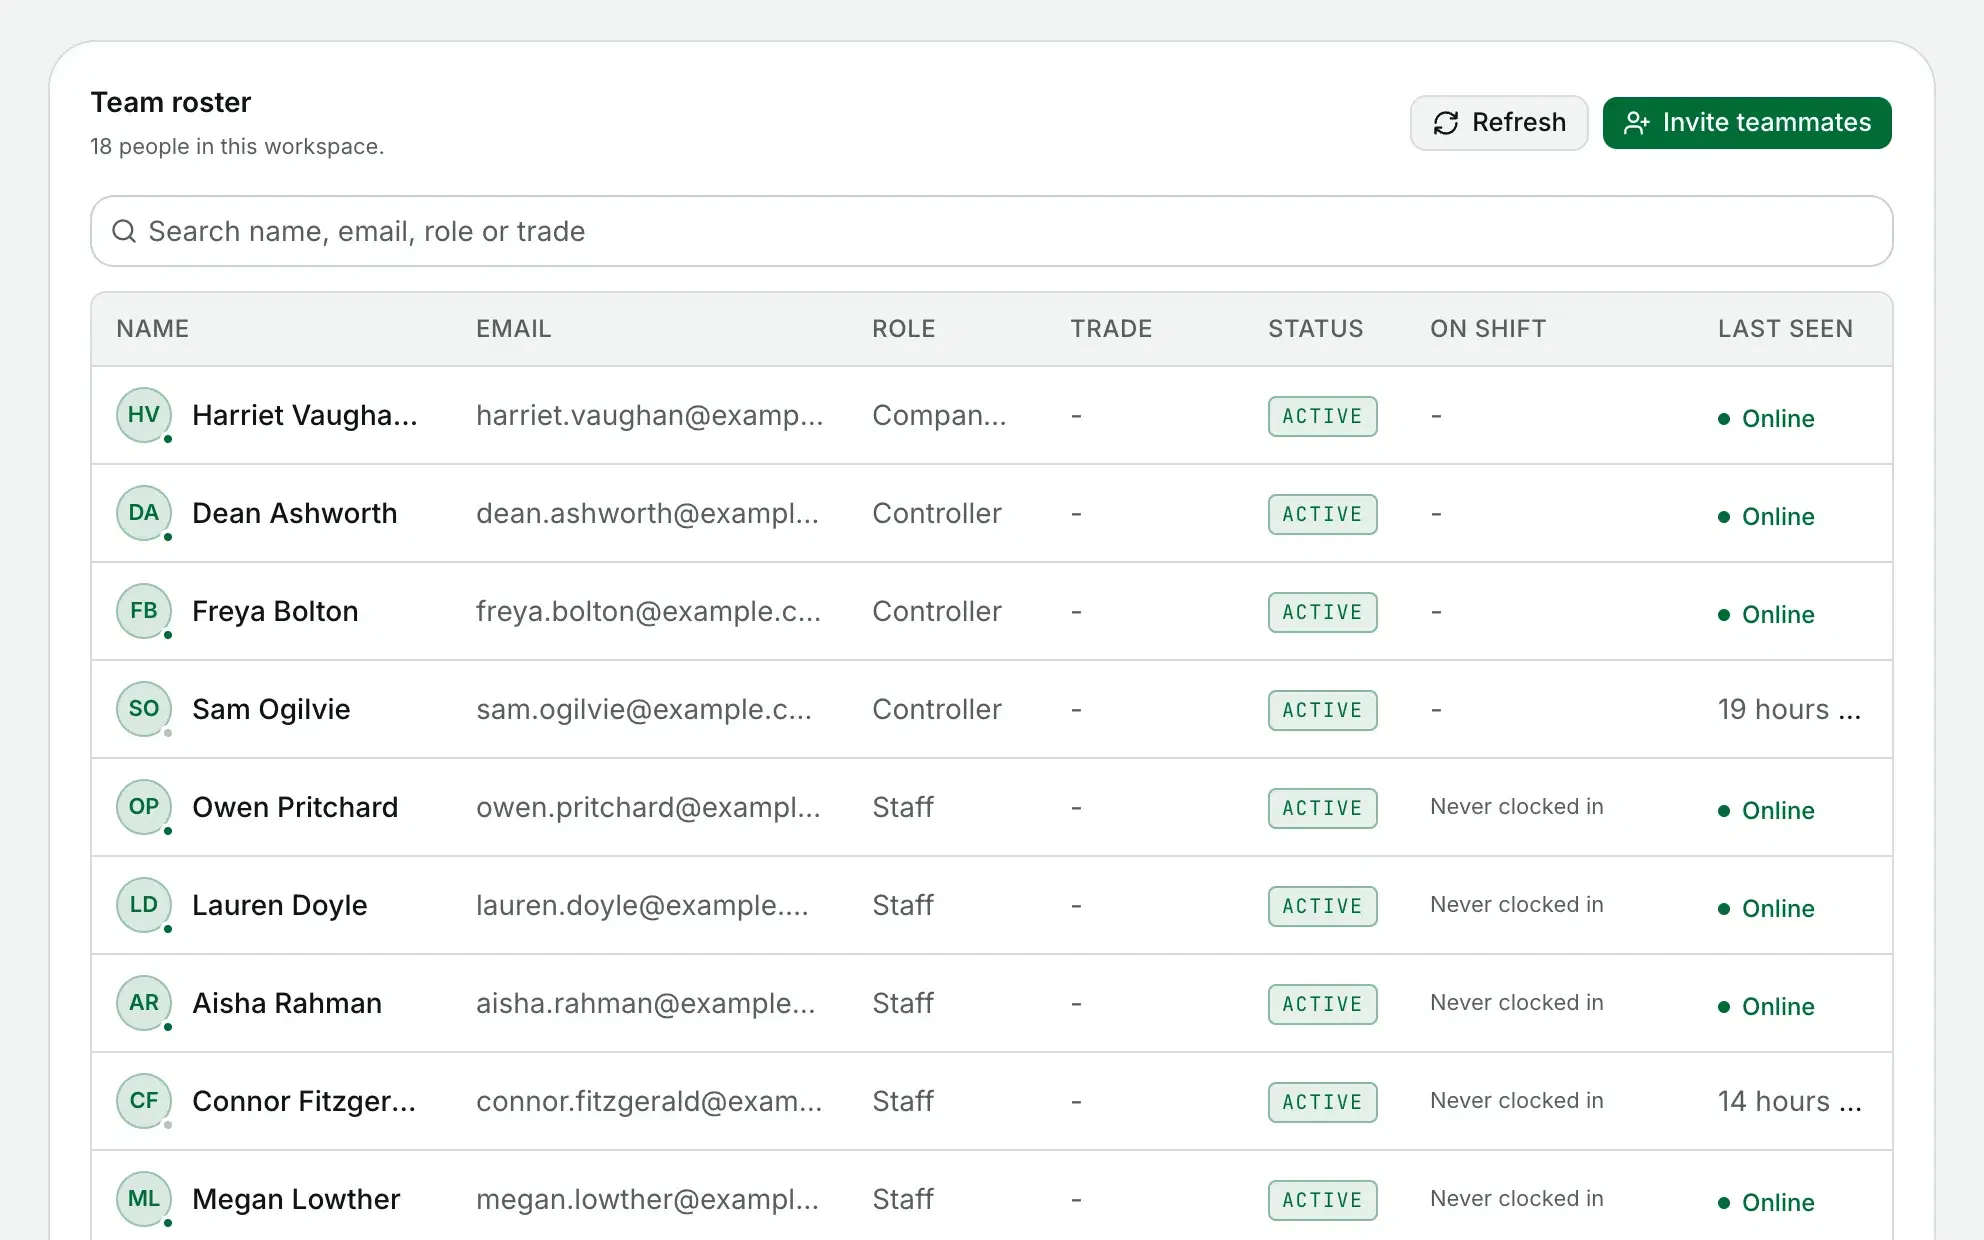Click the '18 people in this workspace.' subtitle

click(237, 146)
